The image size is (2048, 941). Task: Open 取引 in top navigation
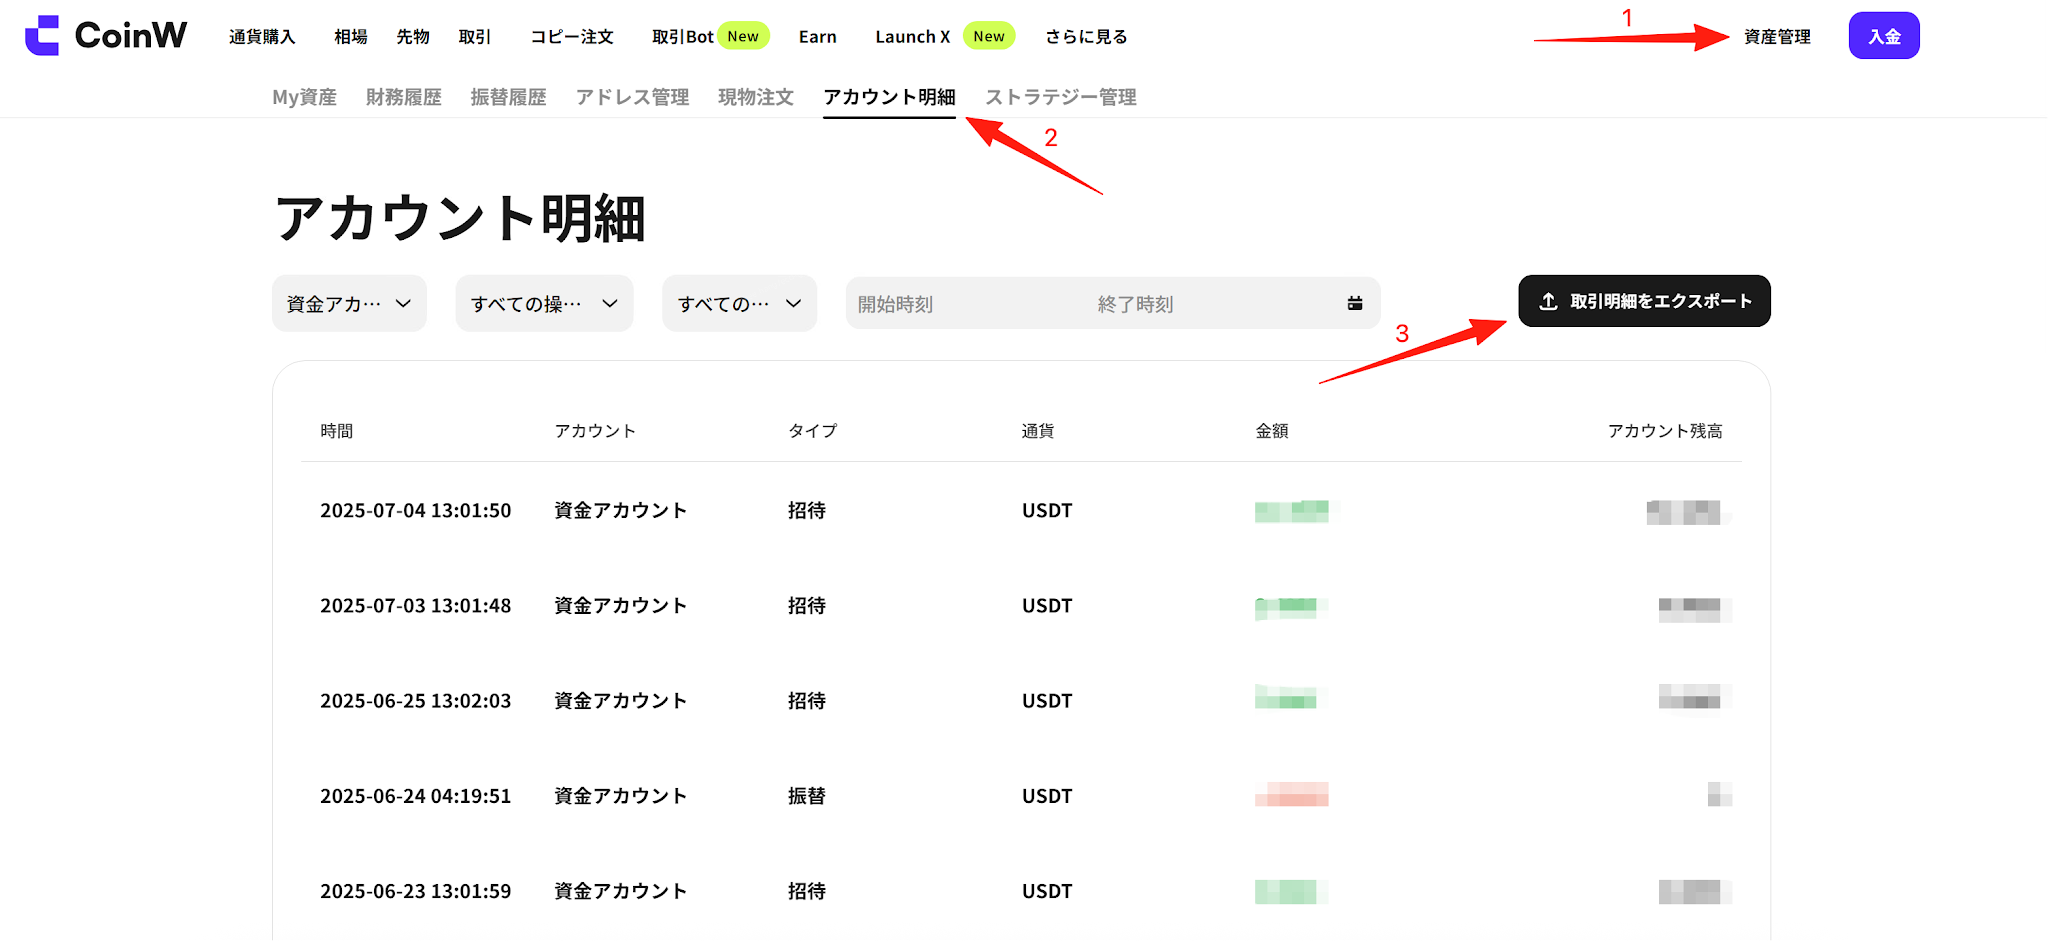point(475,37)
